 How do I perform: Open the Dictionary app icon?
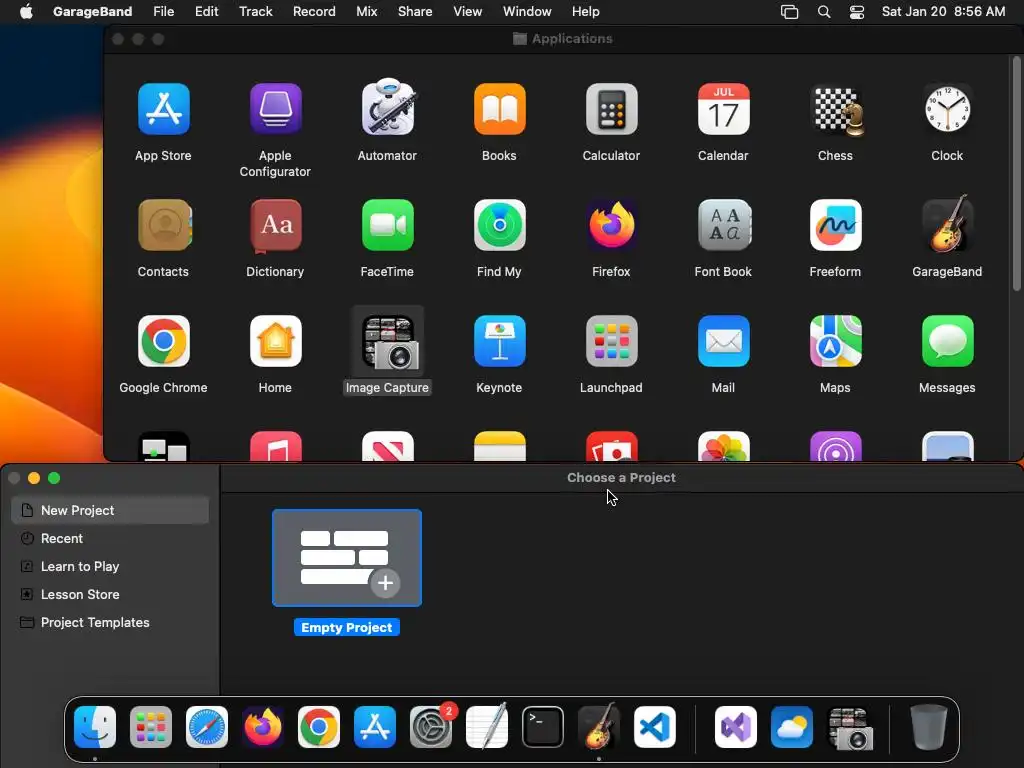[x=276, y=226]
